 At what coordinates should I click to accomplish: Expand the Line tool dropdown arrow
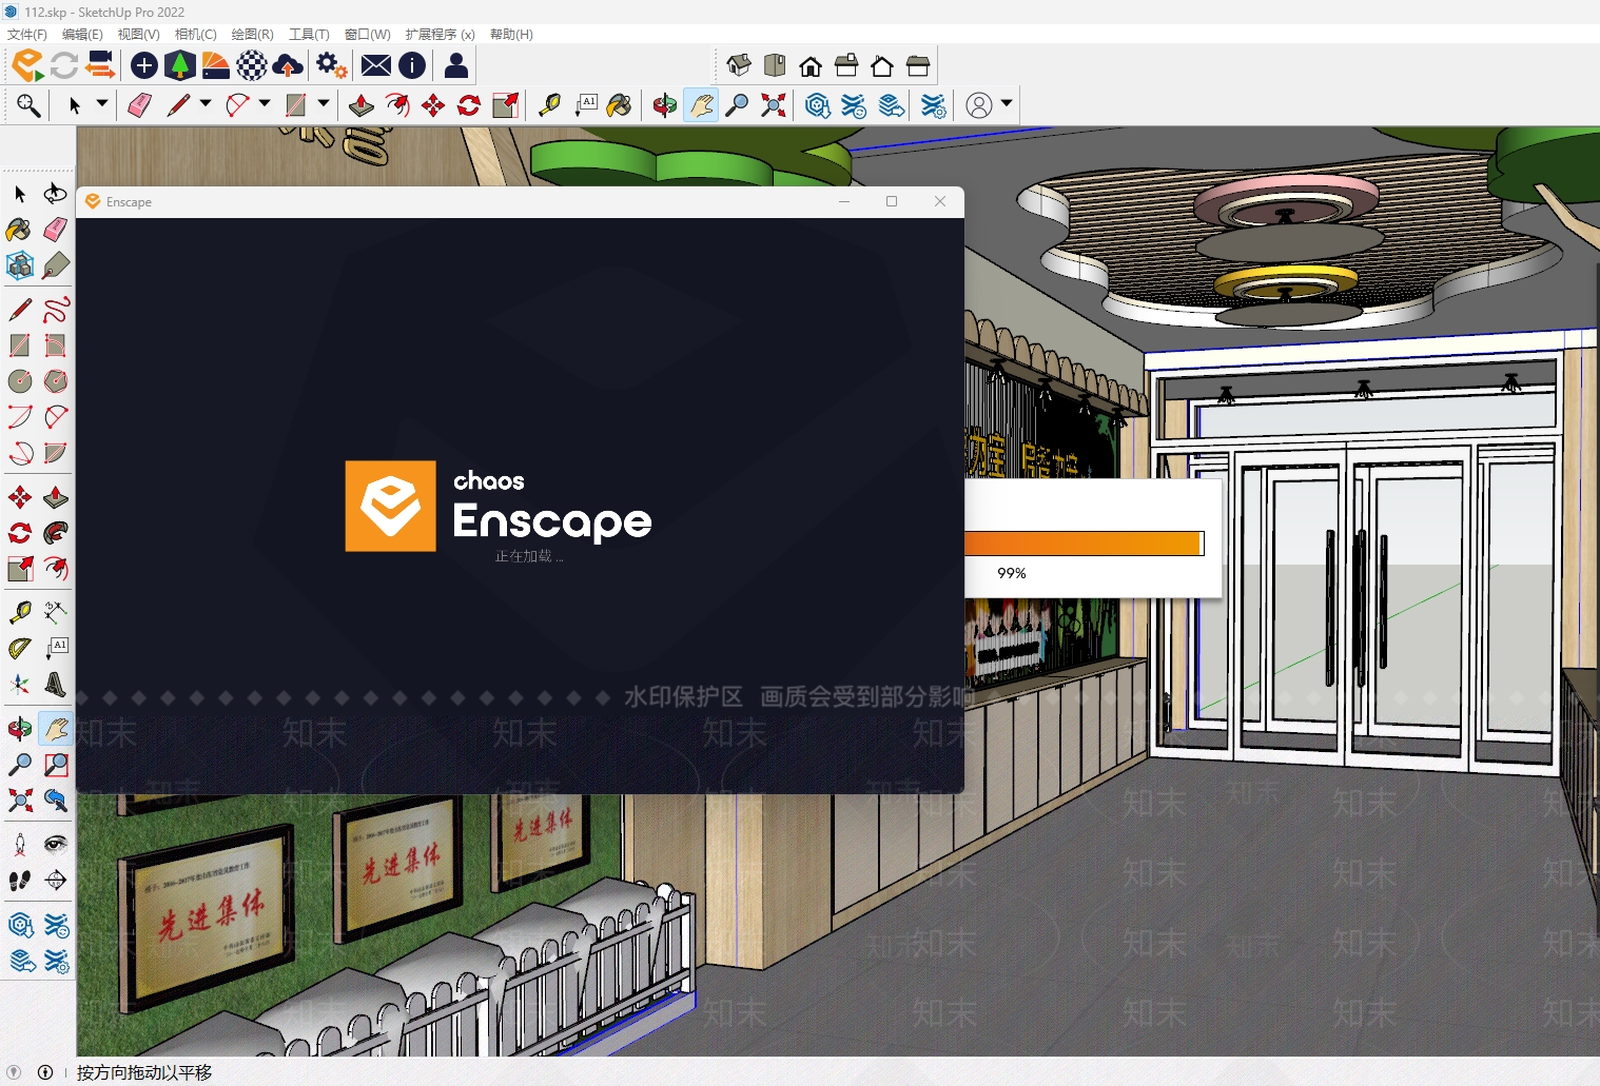205,103
